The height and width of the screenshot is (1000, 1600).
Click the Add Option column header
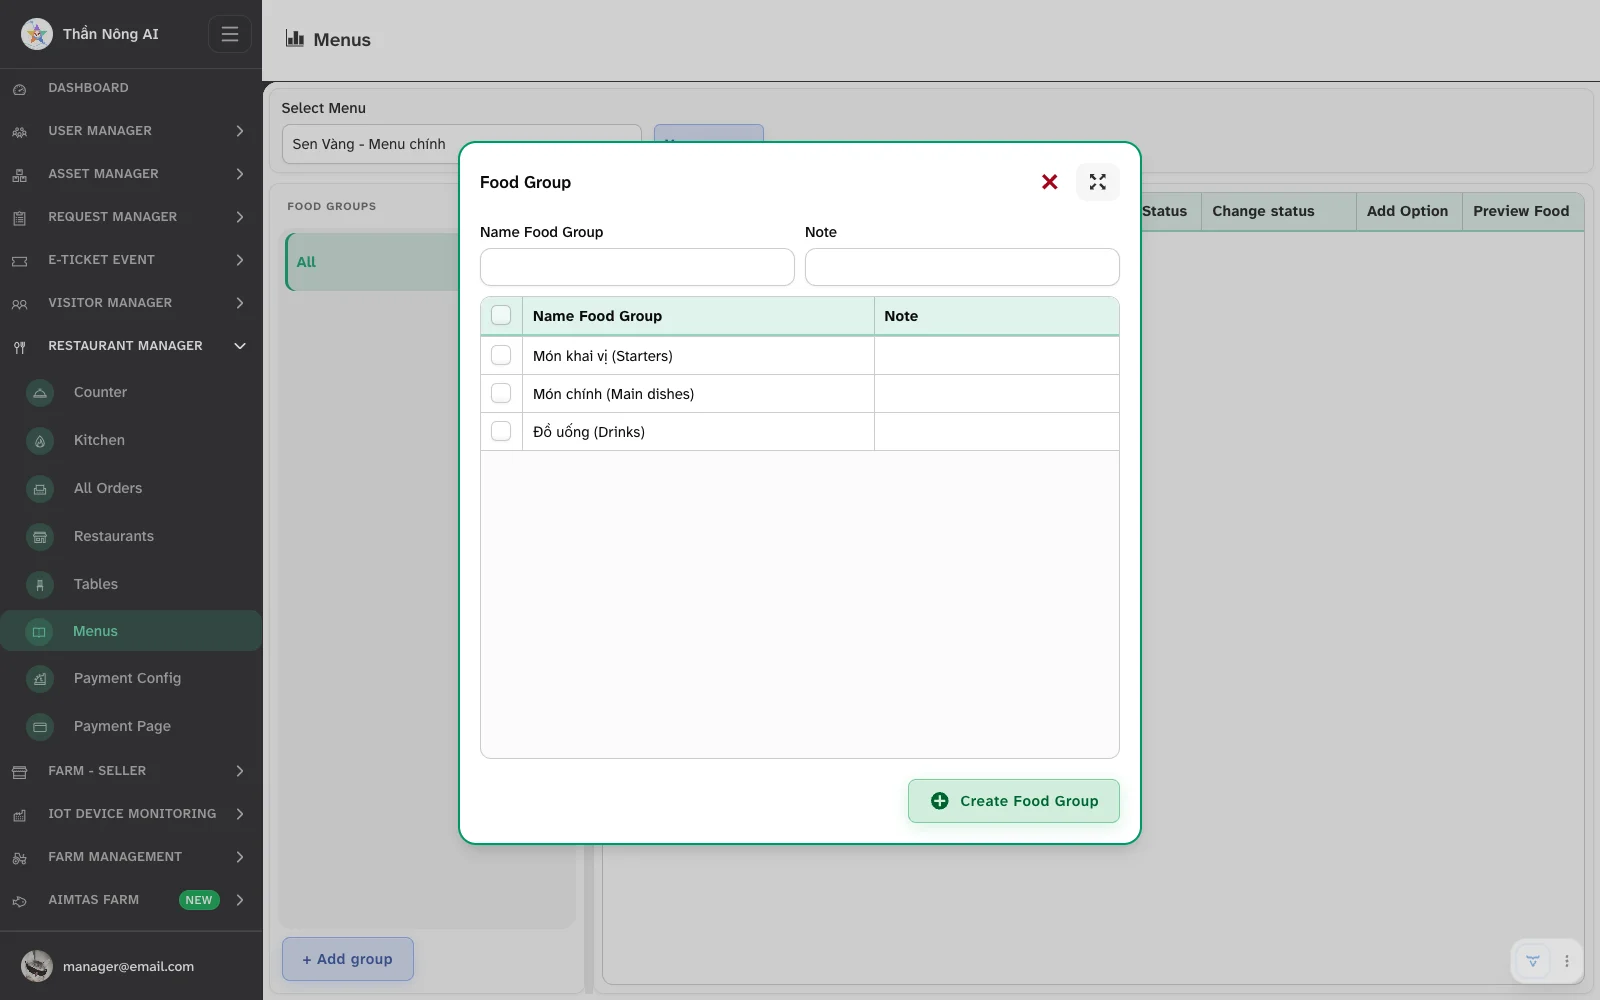[1408, 211]
